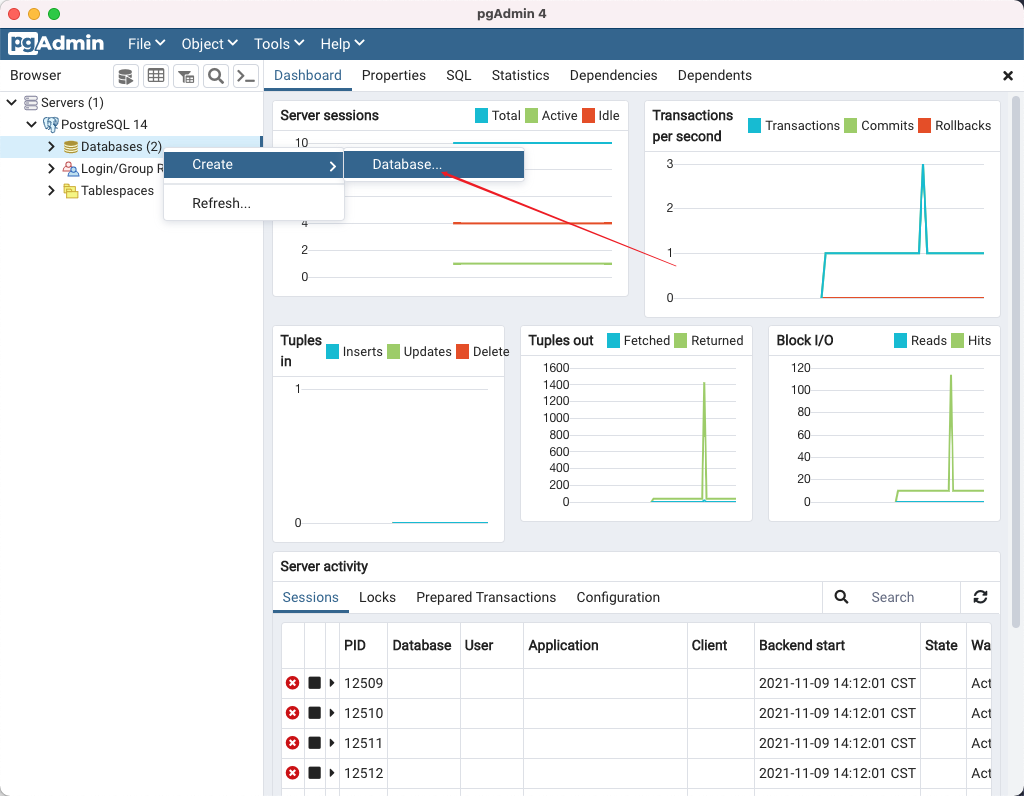Click the Filtered Rows toolbar icon
Screen dimensions: 1024x796
coord(186,76)
